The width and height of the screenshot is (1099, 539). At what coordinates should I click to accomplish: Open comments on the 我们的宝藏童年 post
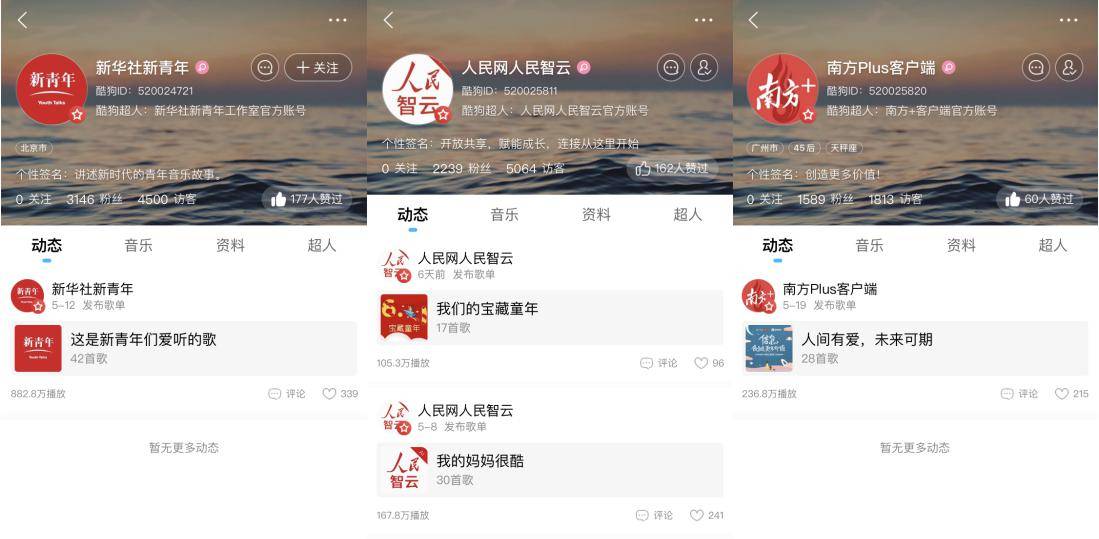coord(659,363)
